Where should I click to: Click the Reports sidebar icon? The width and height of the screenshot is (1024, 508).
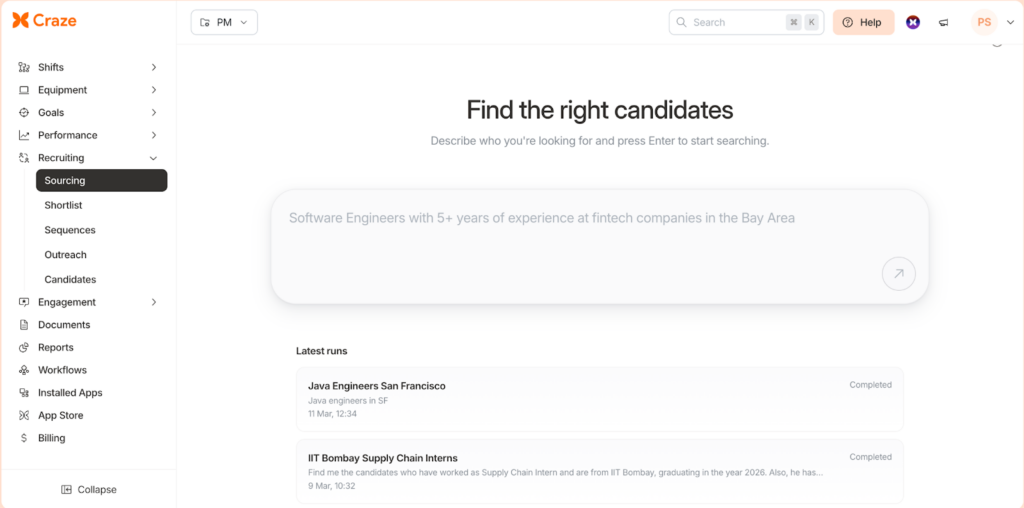click(24, 348)
